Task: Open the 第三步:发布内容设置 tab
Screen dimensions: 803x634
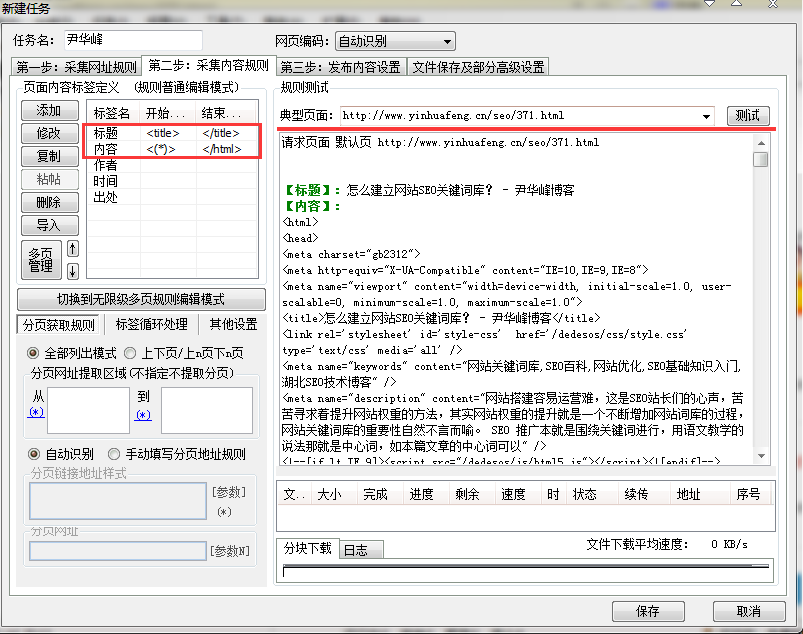Action: 340,67
